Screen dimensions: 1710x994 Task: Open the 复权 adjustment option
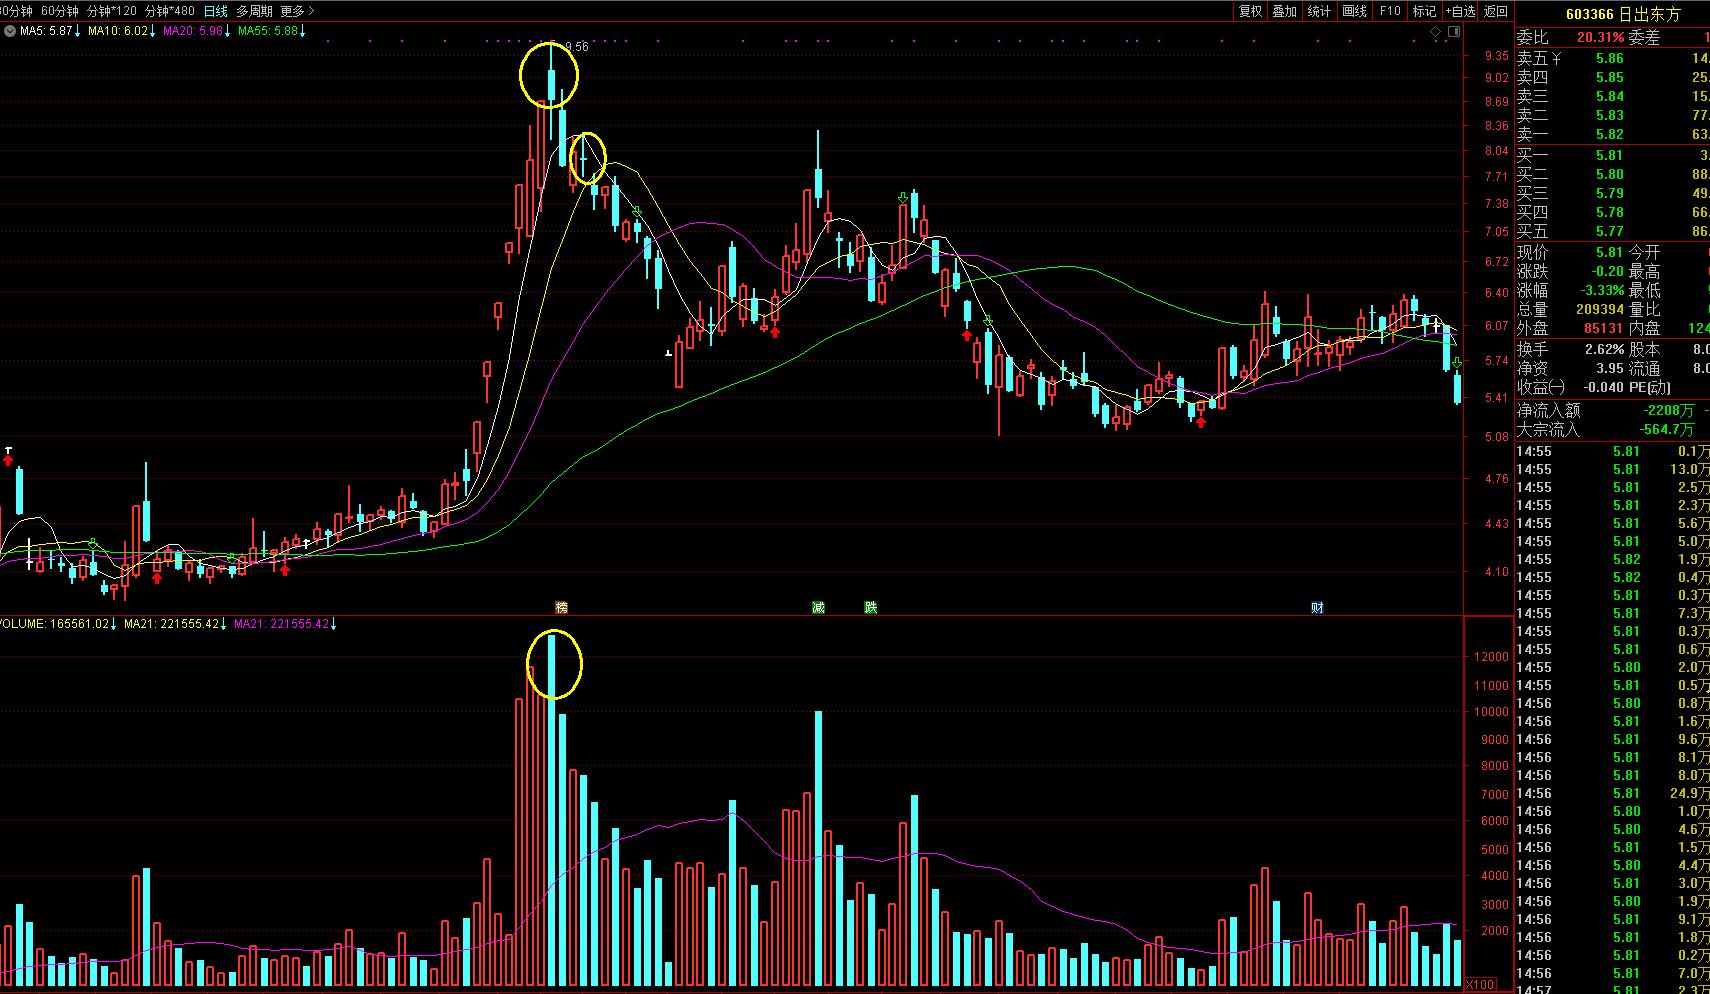click(1250, 11)
